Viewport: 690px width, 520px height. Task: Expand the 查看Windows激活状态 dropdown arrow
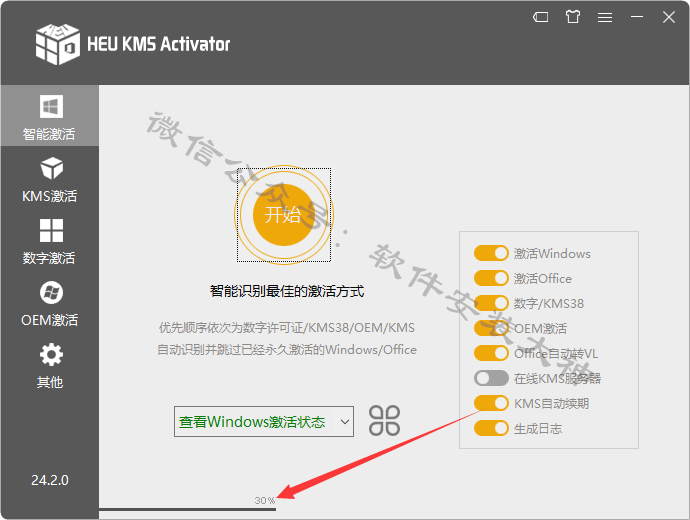click(x=345, y=422)
